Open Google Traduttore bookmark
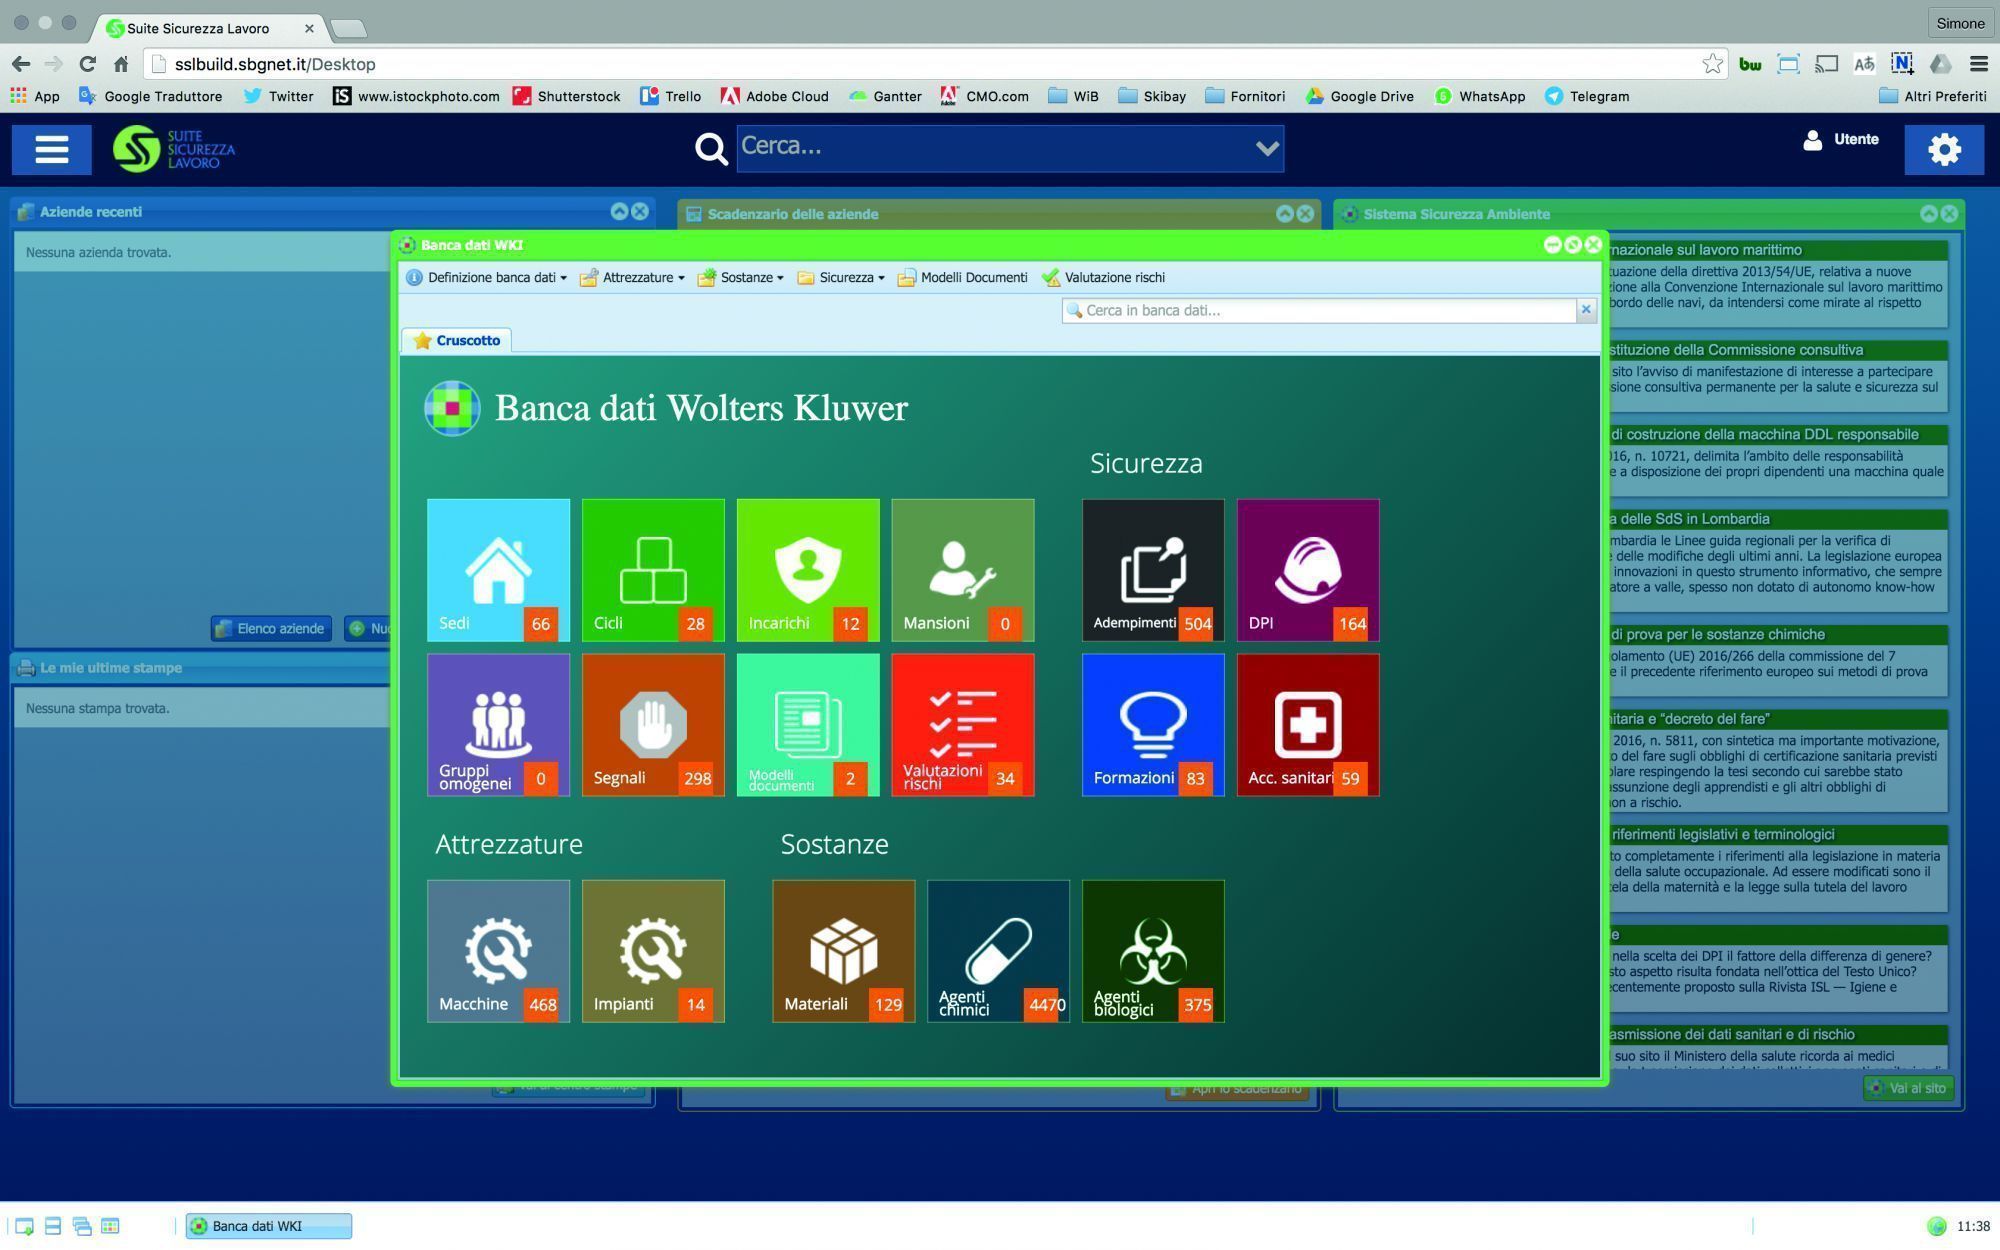Screen dimensions: 2000x1250 150,96
